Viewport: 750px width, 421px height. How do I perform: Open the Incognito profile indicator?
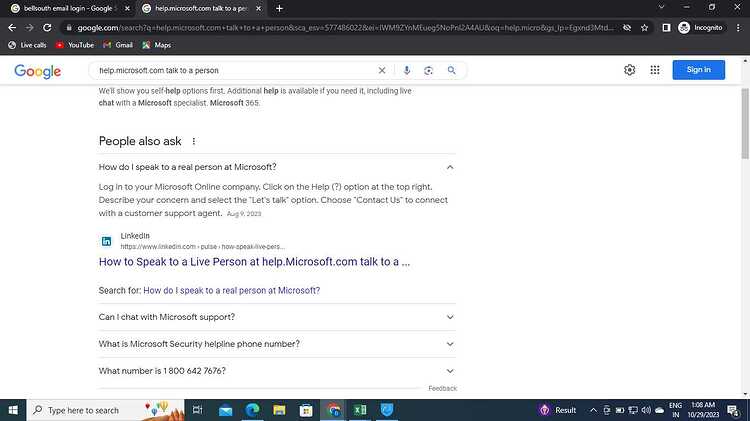[x=701, y=28]
